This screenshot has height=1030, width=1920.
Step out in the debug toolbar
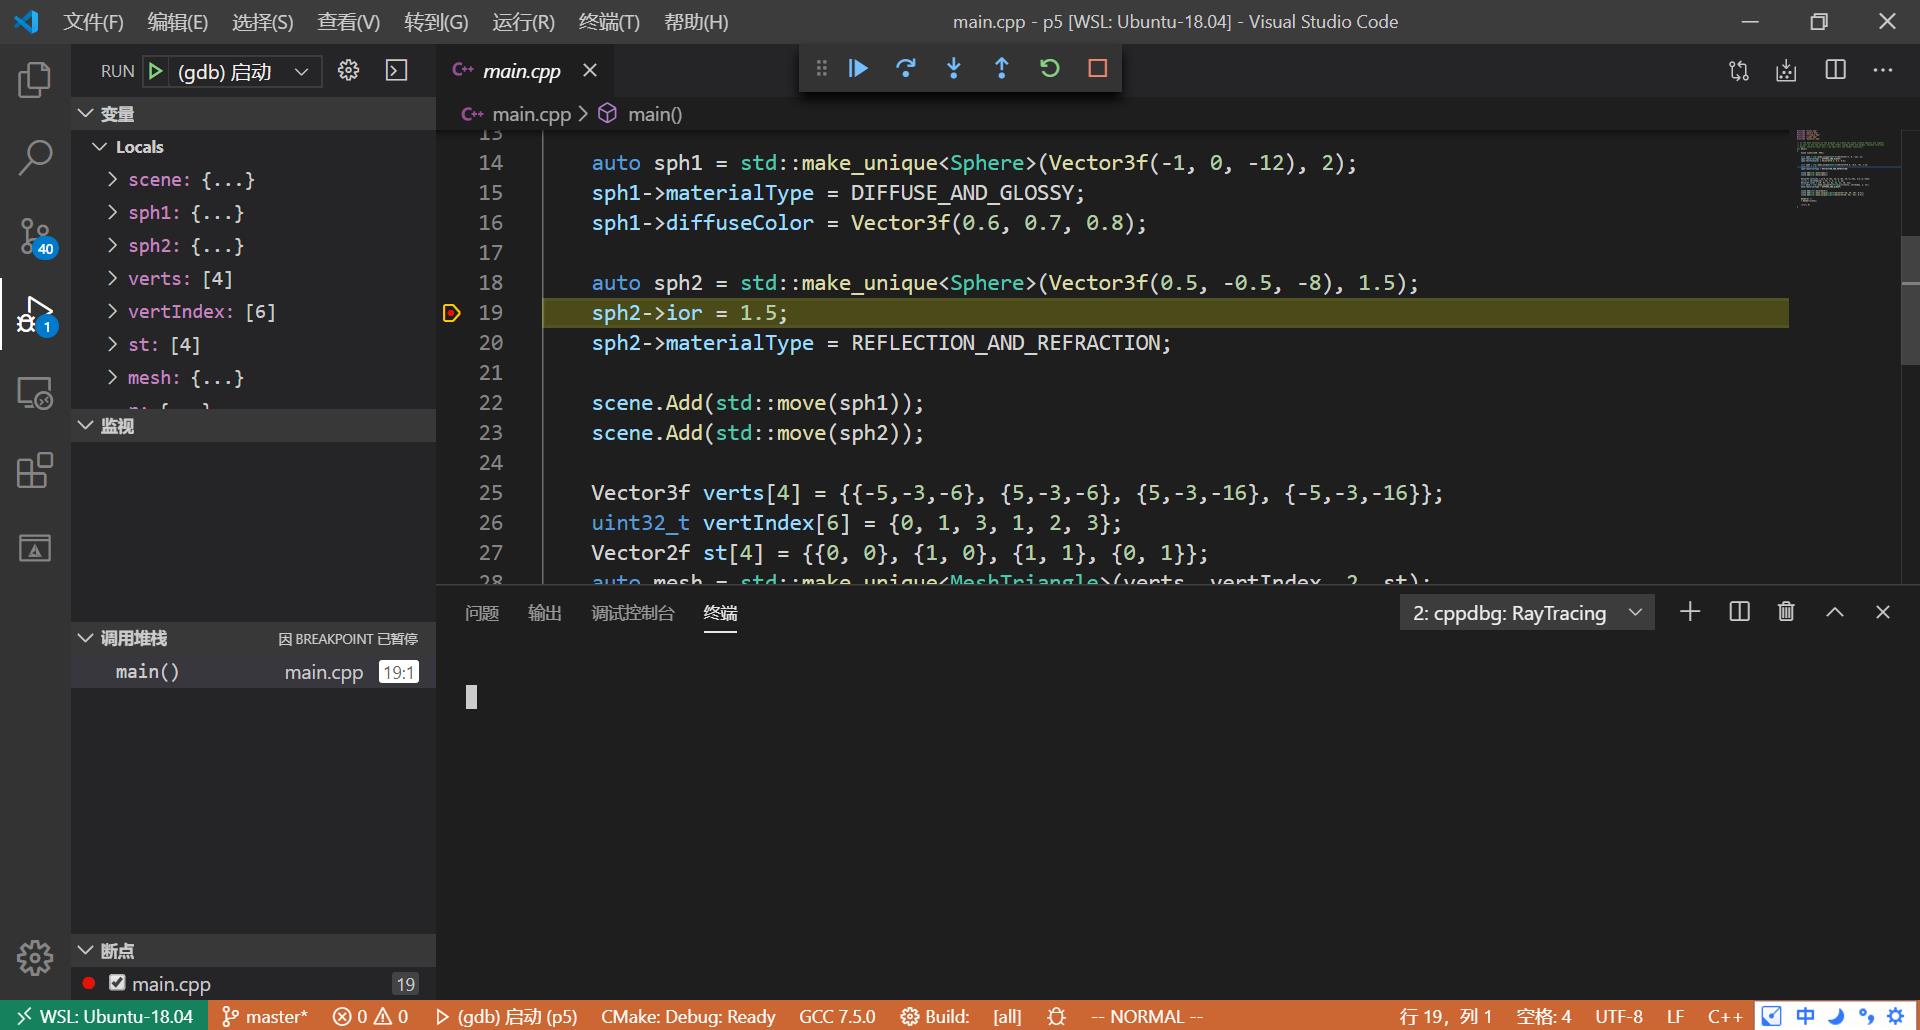(1001, 68)
